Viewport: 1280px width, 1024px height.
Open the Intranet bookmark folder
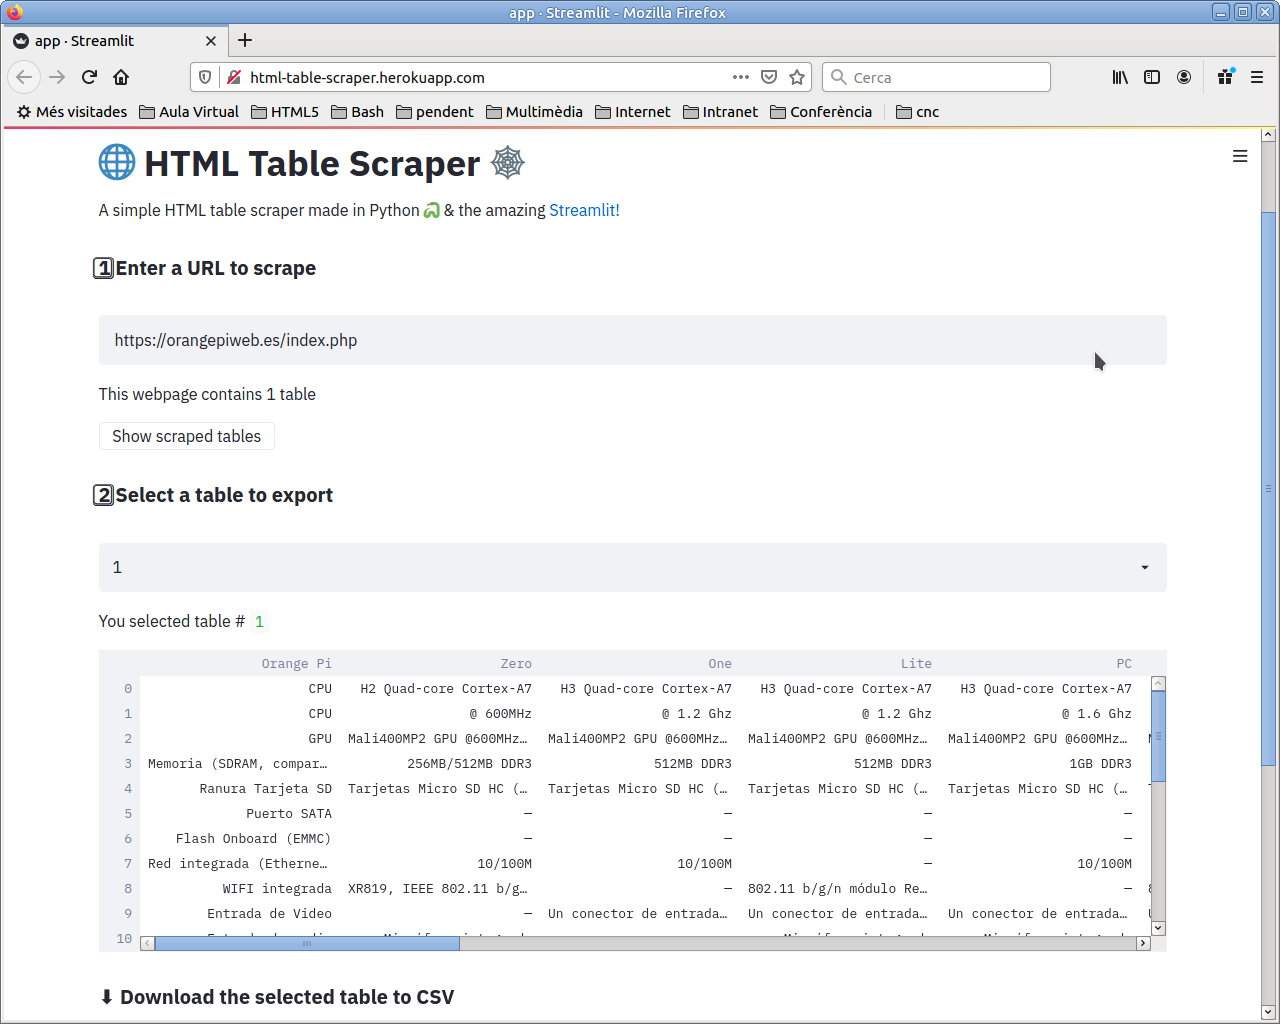[x=720, y=112]
